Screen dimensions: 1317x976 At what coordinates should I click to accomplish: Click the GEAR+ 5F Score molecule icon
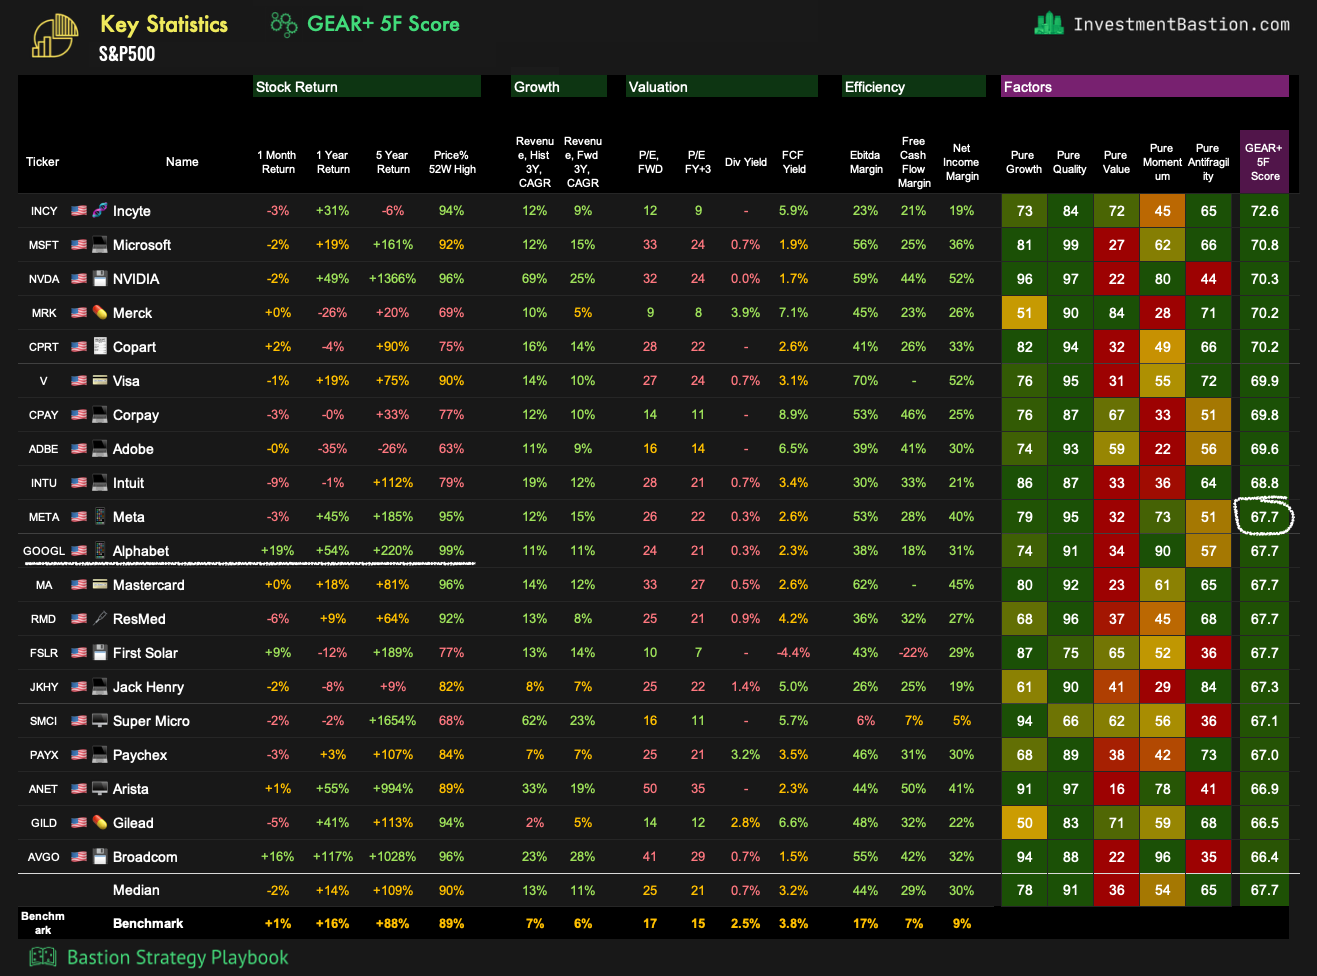(x=284, y=25)
